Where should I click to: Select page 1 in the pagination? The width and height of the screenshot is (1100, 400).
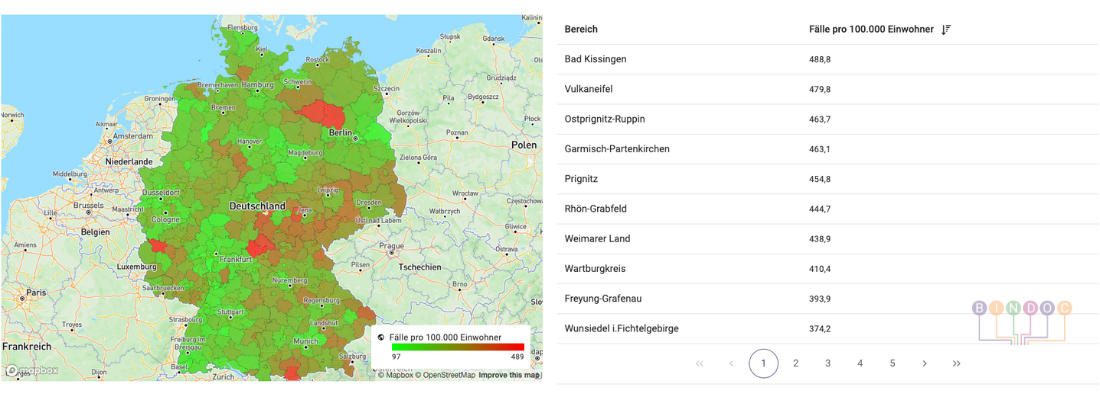[763, 363]
